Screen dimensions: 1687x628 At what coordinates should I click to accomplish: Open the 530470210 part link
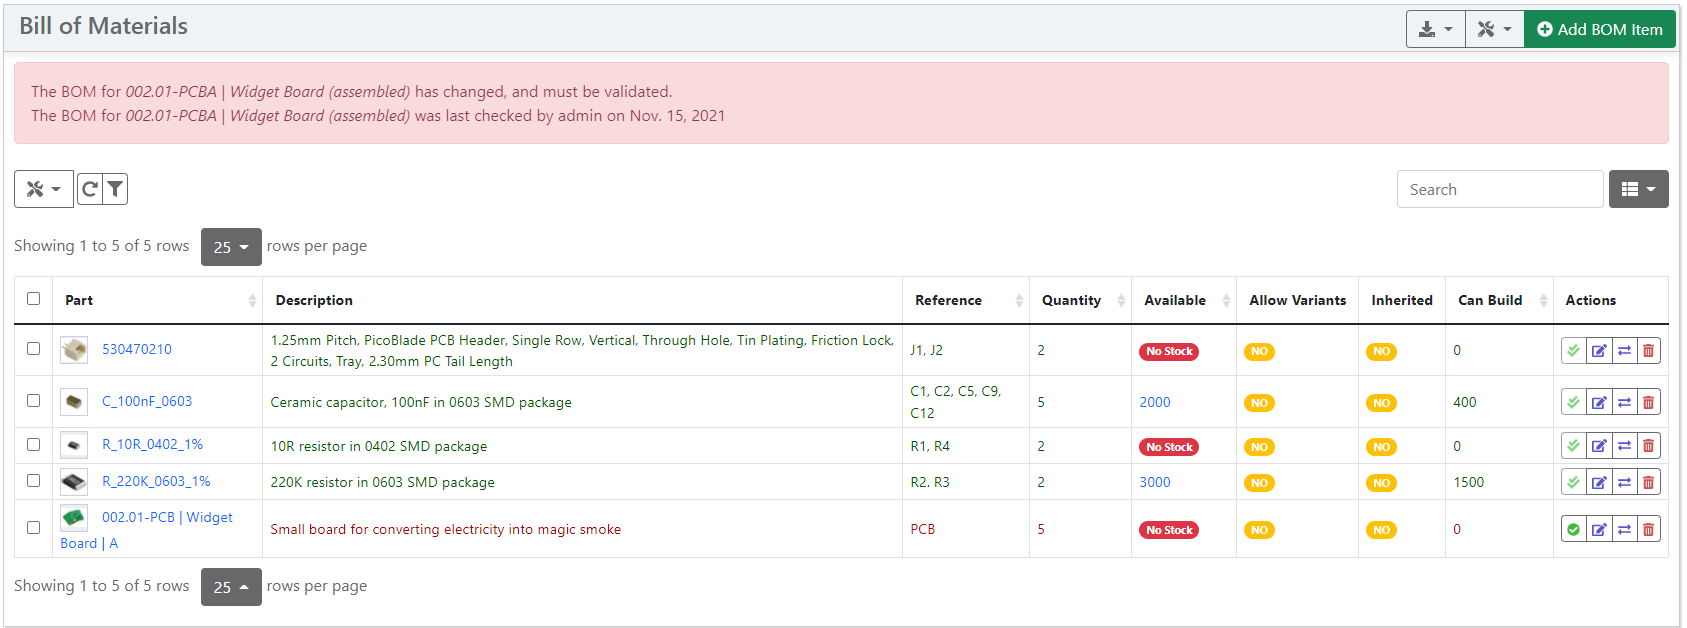(x=137, y=349)
